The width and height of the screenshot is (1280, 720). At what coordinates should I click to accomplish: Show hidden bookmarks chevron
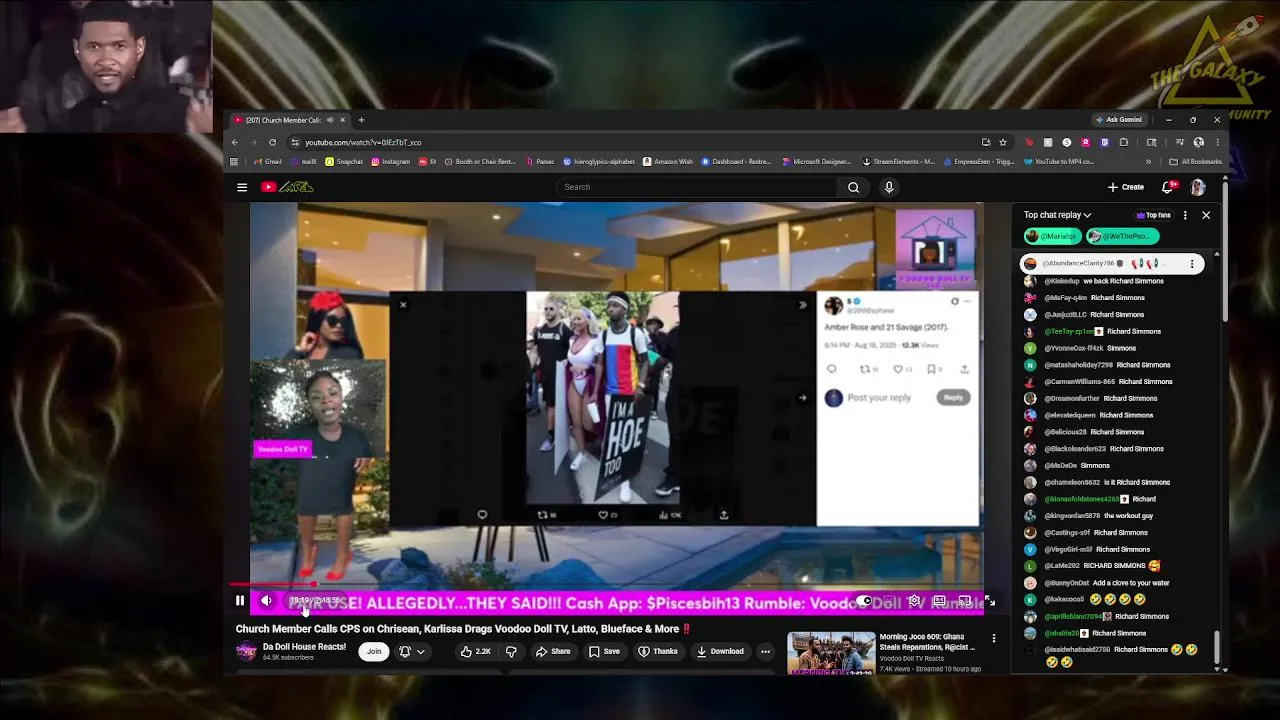click(x=1149, y=161)
